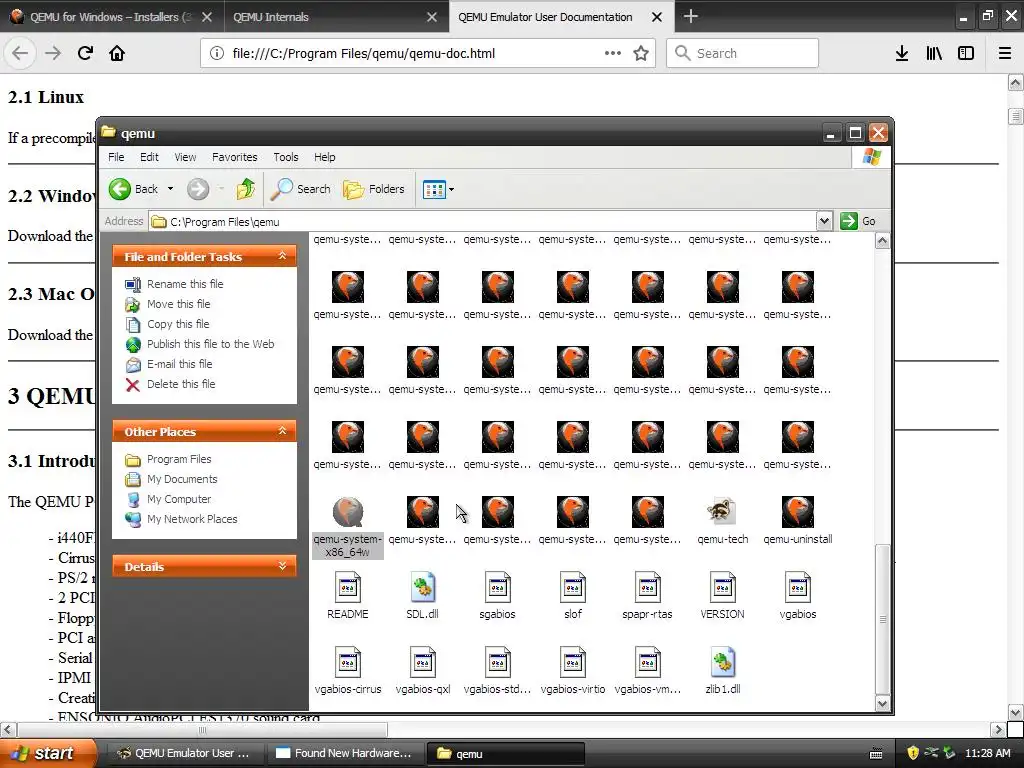Click the browser Home icon
The height and width of the screenshot is (768, 1024).
(x=117, y=53)
